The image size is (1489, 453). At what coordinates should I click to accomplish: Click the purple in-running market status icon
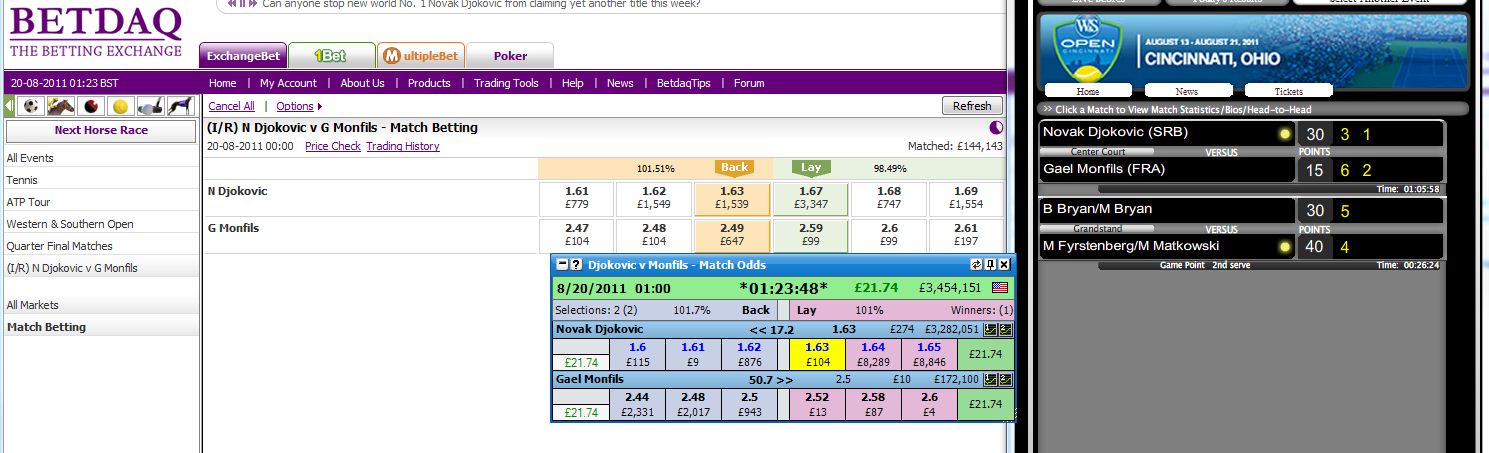click(x=996, y=128)
